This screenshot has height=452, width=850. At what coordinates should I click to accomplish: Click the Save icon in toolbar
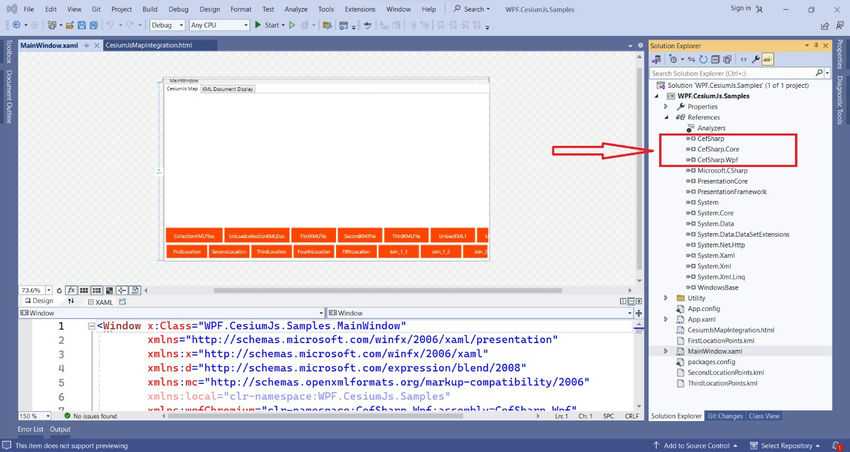click(82, 25)
